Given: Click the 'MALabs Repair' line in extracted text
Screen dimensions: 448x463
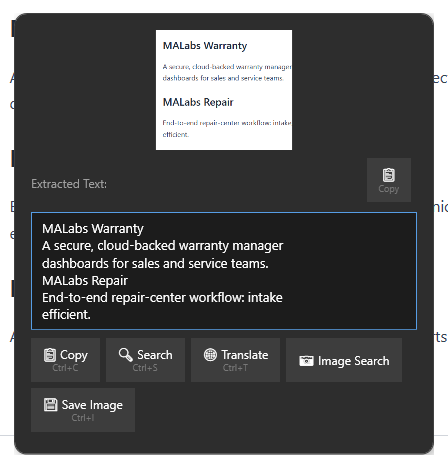Looking at the screenshot, I should coord(85,281).
